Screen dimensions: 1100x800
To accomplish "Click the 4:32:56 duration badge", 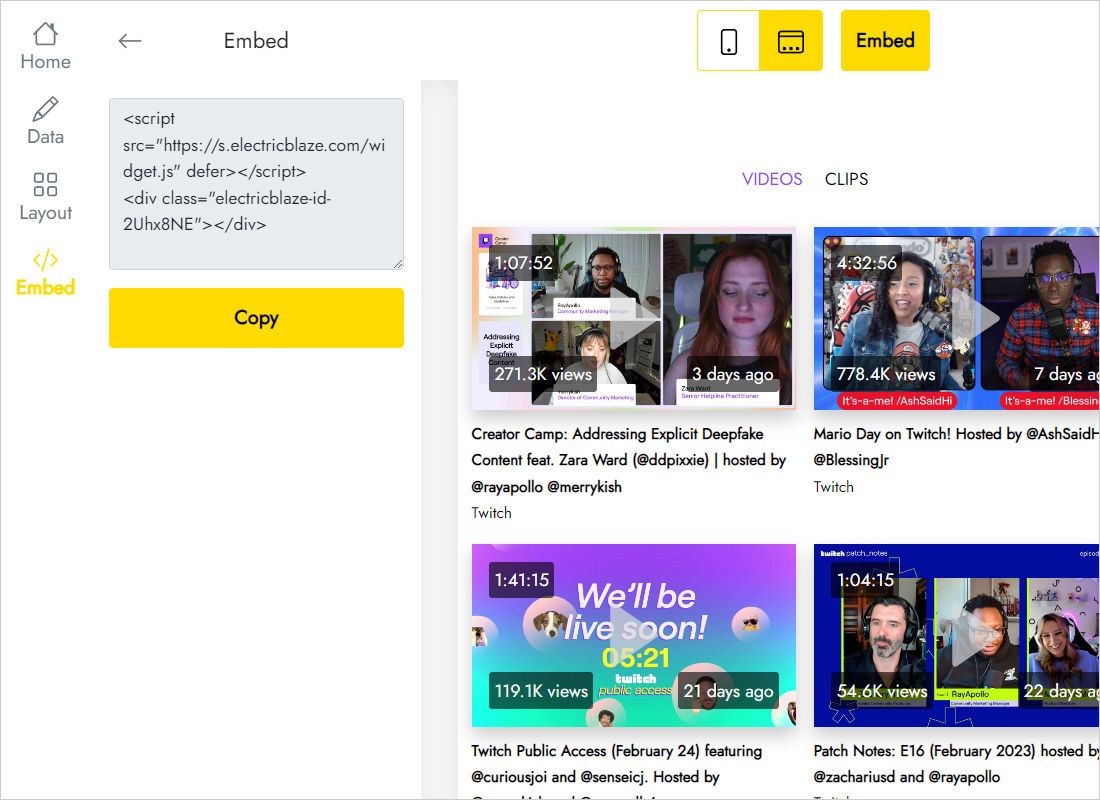I will 866,262.
